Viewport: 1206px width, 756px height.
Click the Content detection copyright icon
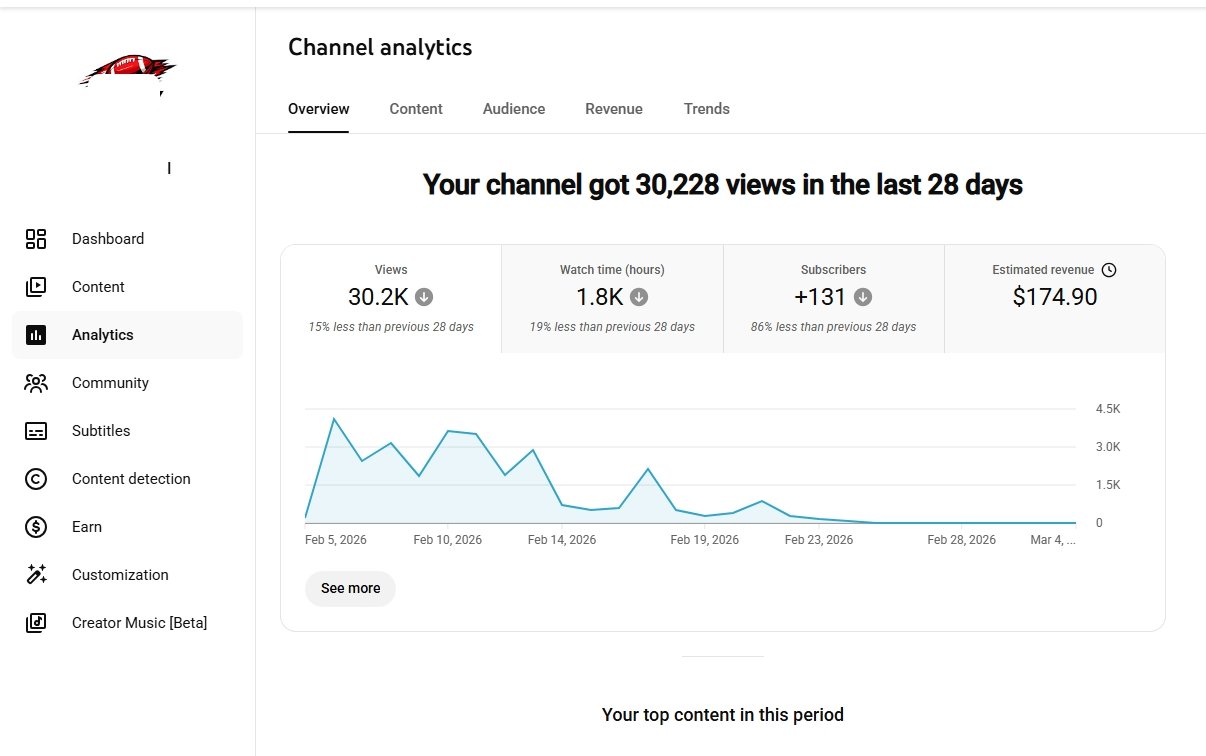pyautogui.click(x=36, y=479)
